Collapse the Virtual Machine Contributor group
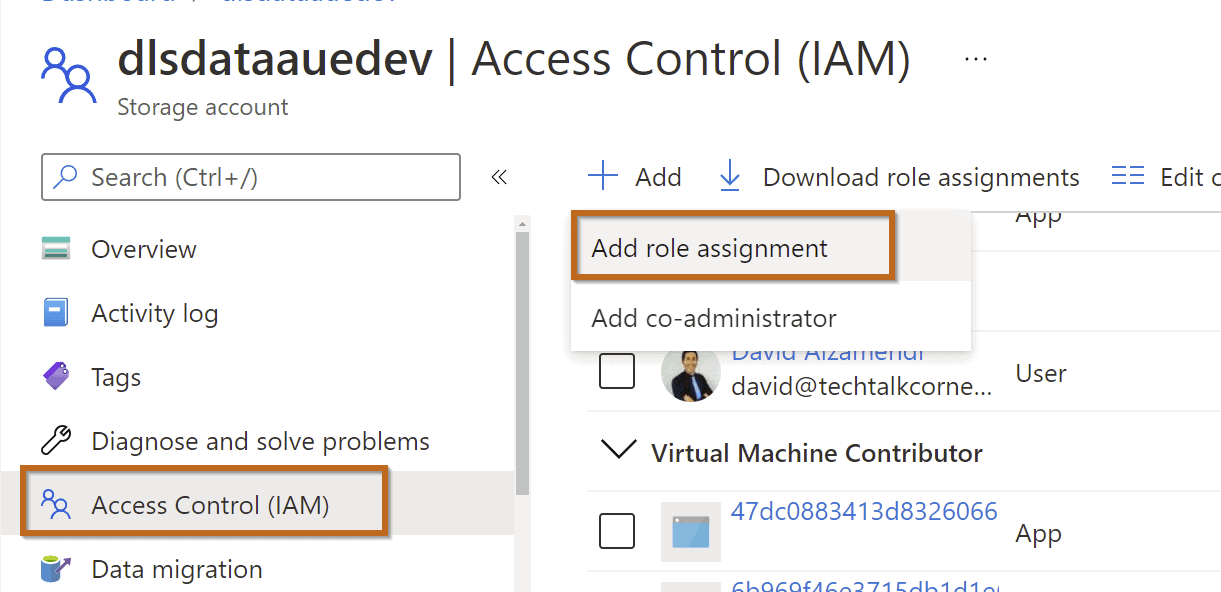 coord(619,452)
